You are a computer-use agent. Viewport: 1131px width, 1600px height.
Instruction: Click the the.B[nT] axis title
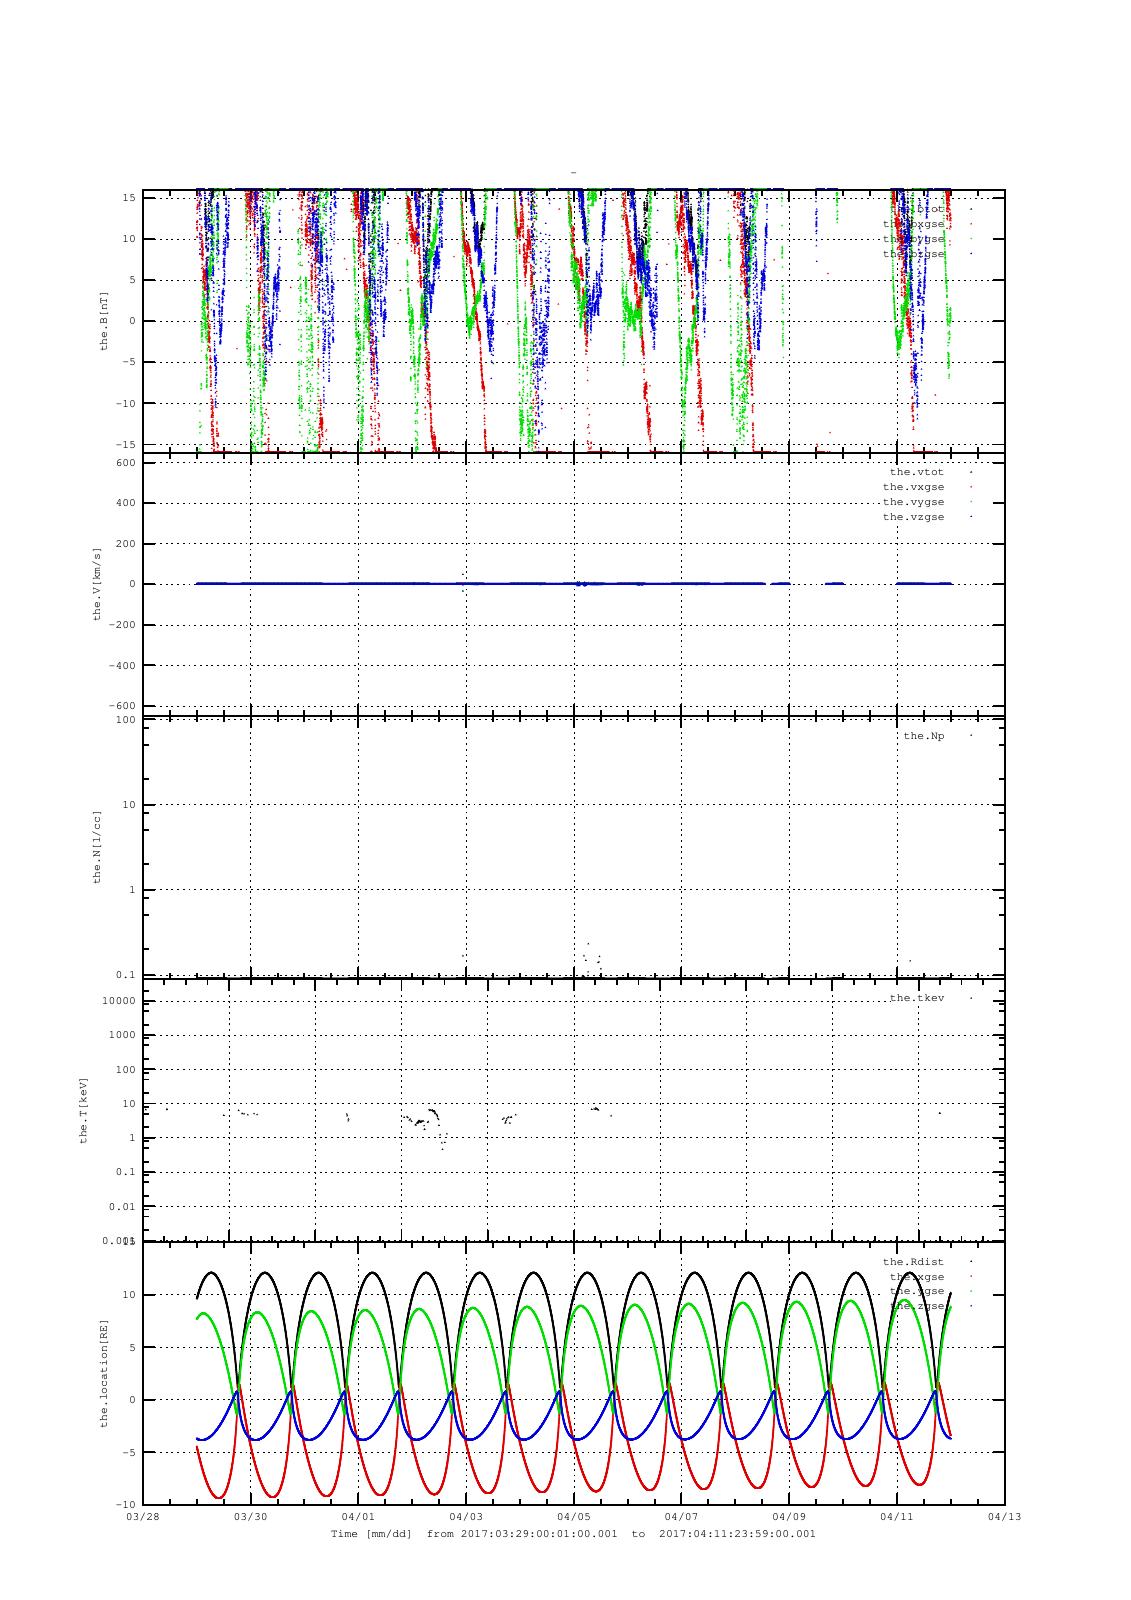103,321
